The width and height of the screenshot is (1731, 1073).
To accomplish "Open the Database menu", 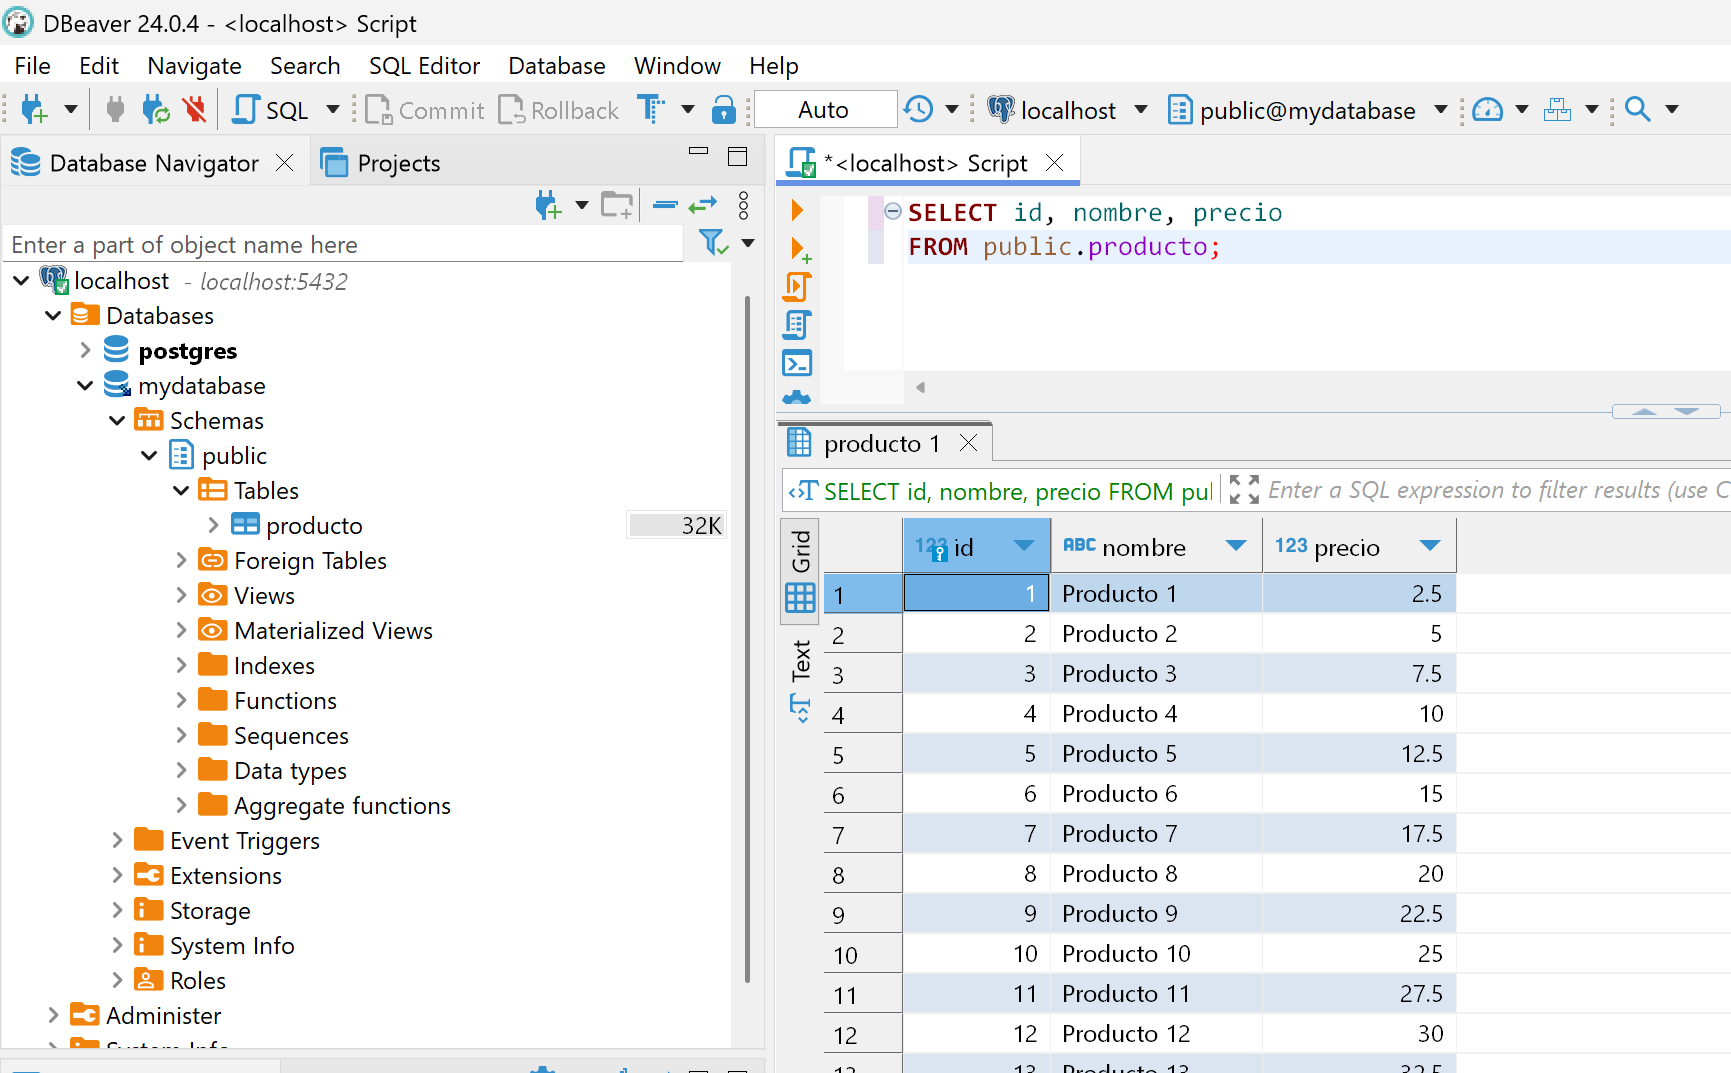I will pyautogui.click(x=556, y=65).
